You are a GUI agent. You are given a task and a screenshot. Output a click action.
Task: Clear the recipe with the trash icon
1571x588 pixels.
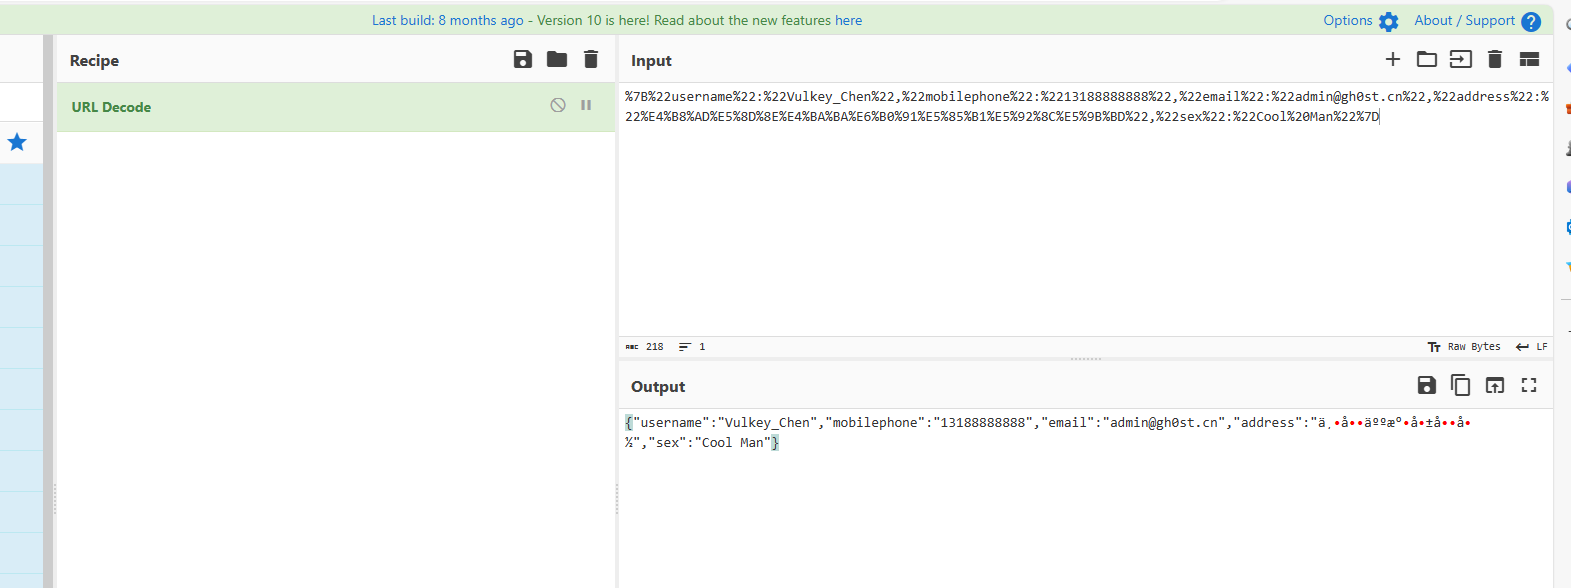pyautogui.click(x=591, y=60)
